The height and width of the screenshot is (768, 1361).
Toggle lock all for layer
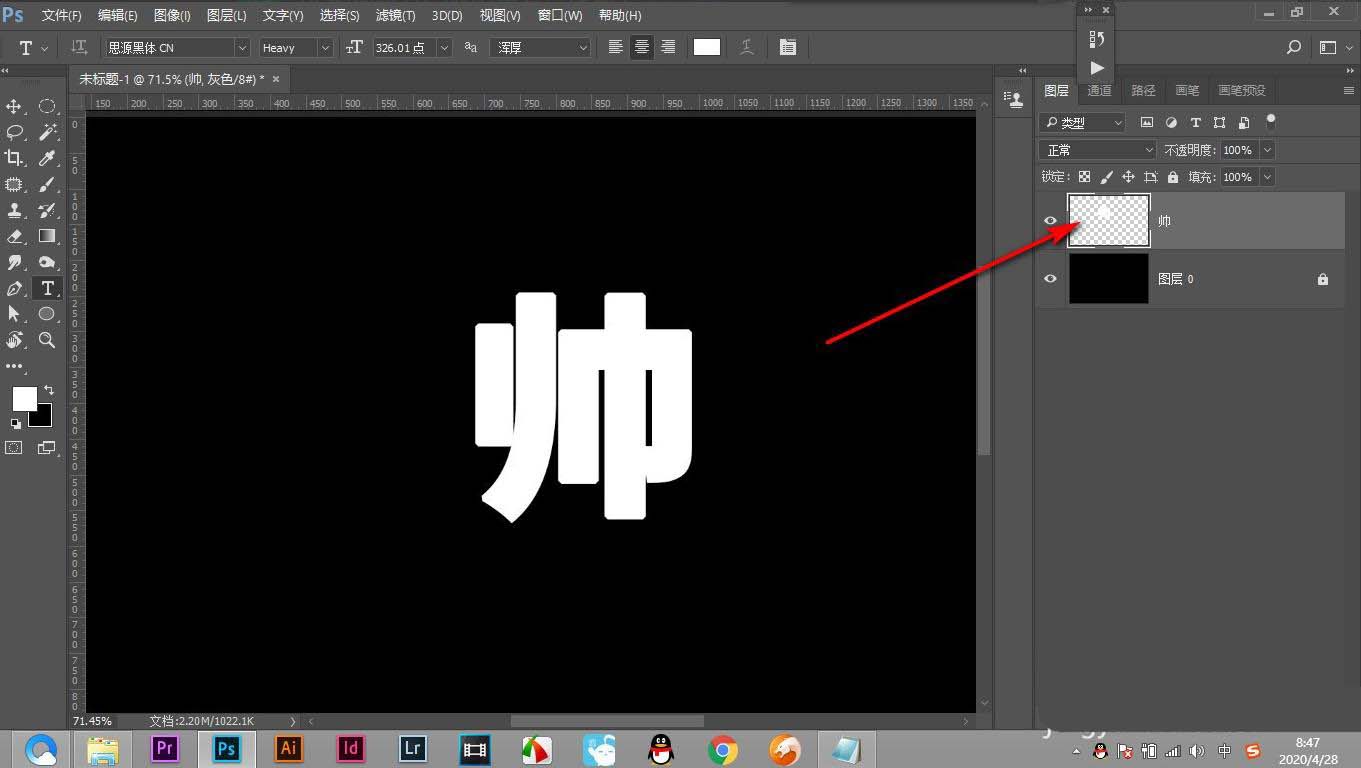point(1173,177)
